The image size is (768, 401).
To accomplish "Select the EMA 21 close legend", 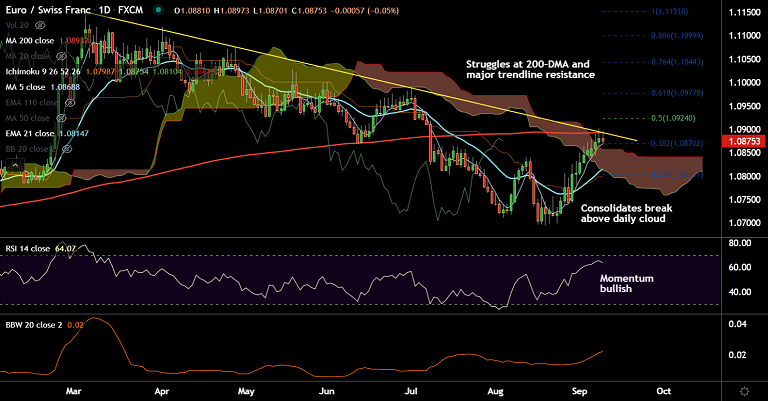I will pyautogui.click(x=30, y=133).
